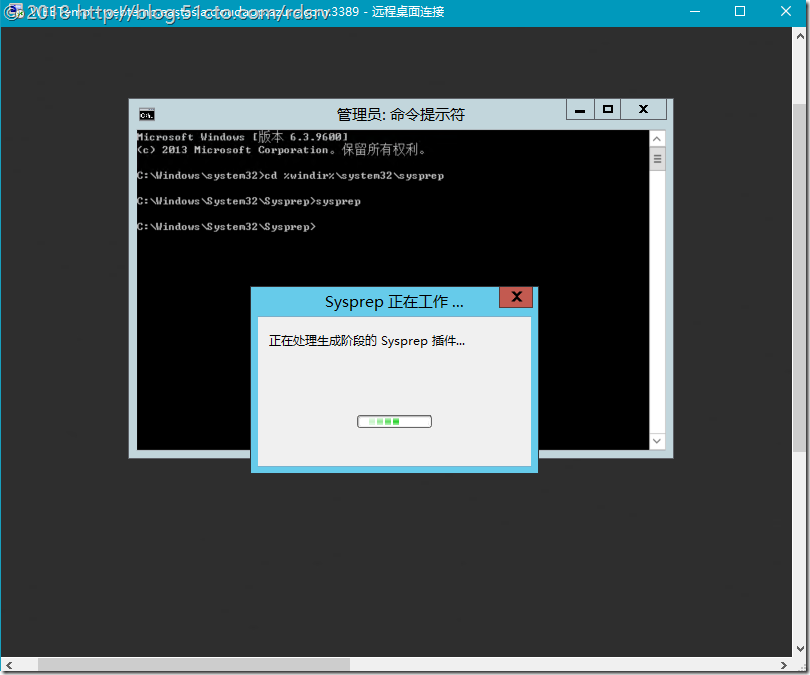This screenshot has width=810, height=675.
Task: Click the command prompt icon in title bar
Action: pos(147,115)
